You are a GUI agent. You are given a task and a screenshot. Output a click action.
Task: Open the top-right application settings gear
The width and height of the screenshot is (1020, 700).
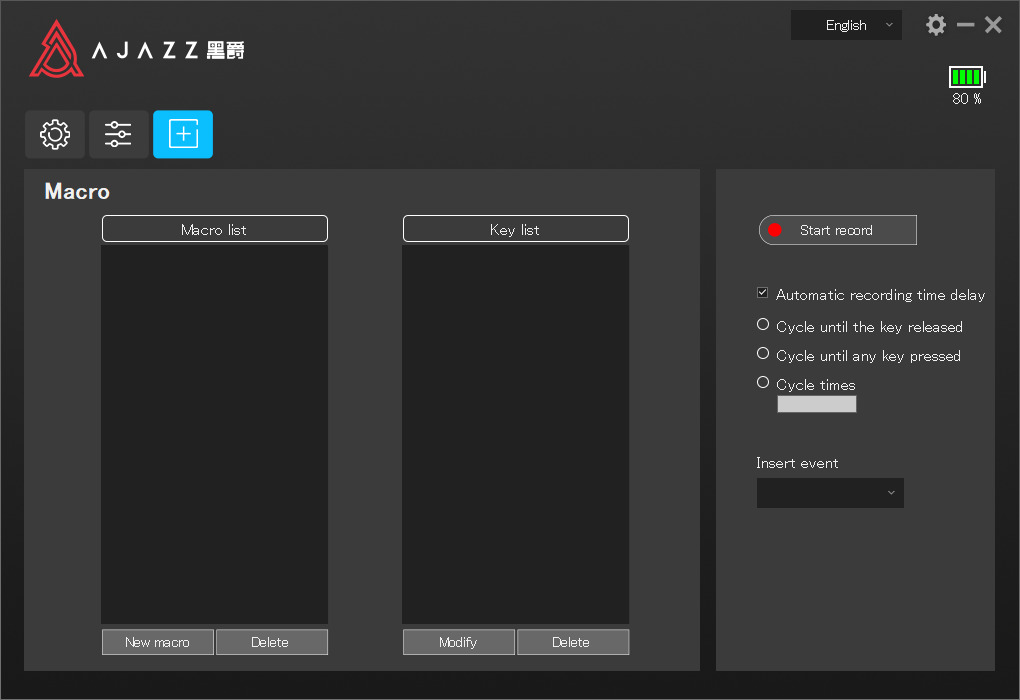(x=935, y=25)
